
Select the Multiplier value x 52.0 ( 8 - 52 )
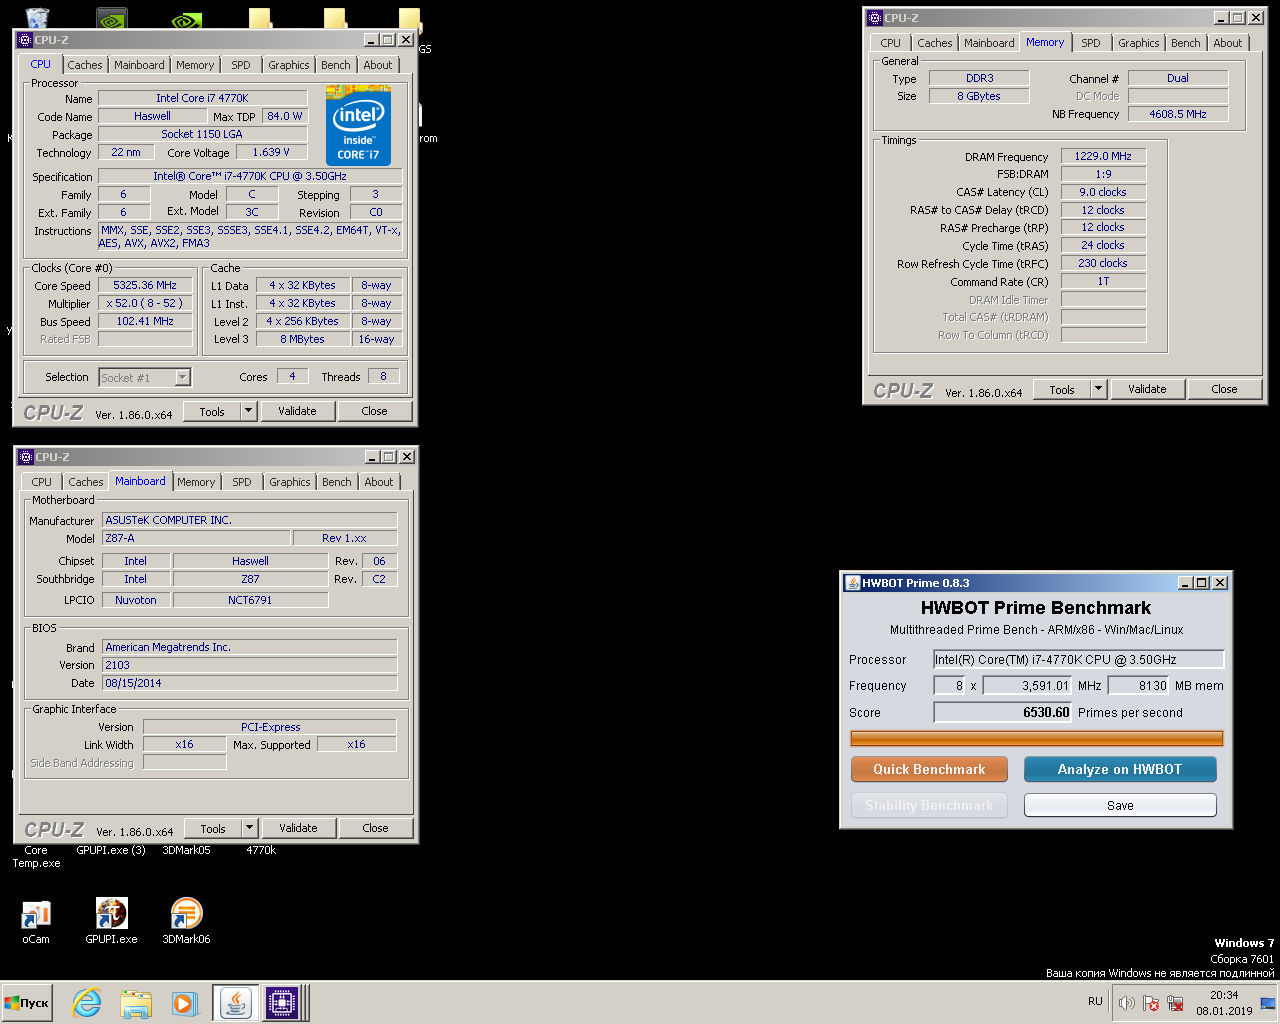pos(145,303)
